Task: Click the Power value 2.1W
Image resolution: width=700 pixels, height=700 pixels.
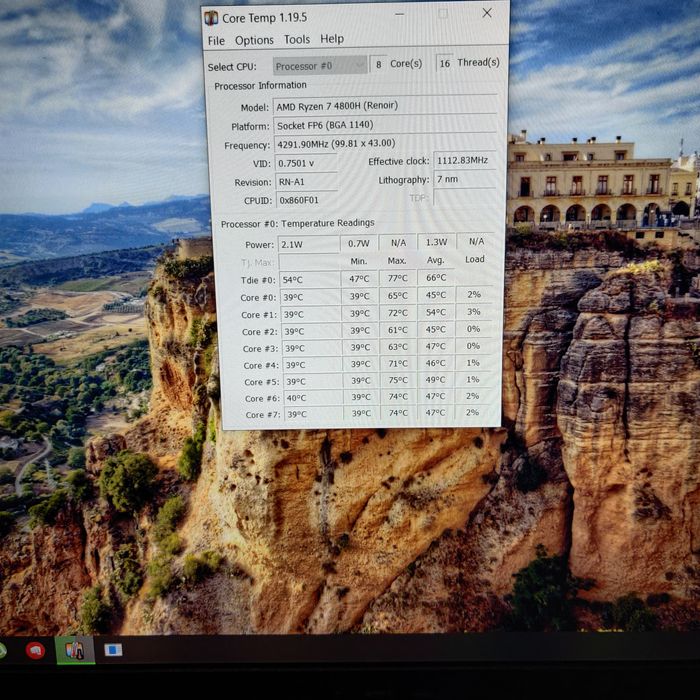Action: [x=309, y=245]
